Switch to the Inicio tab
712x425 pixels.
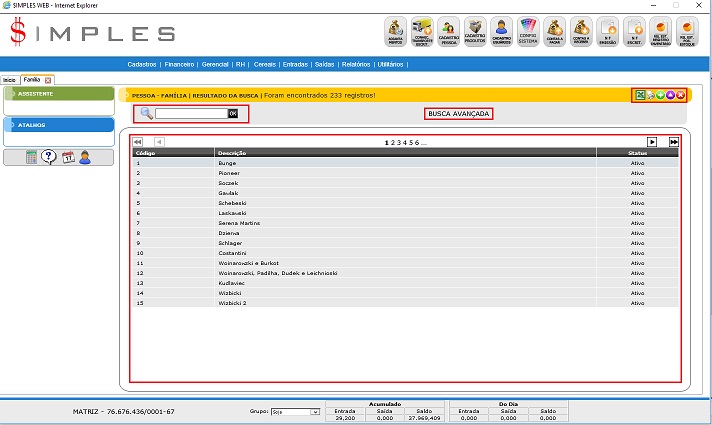pyautogui.click(x=10, y=79)
